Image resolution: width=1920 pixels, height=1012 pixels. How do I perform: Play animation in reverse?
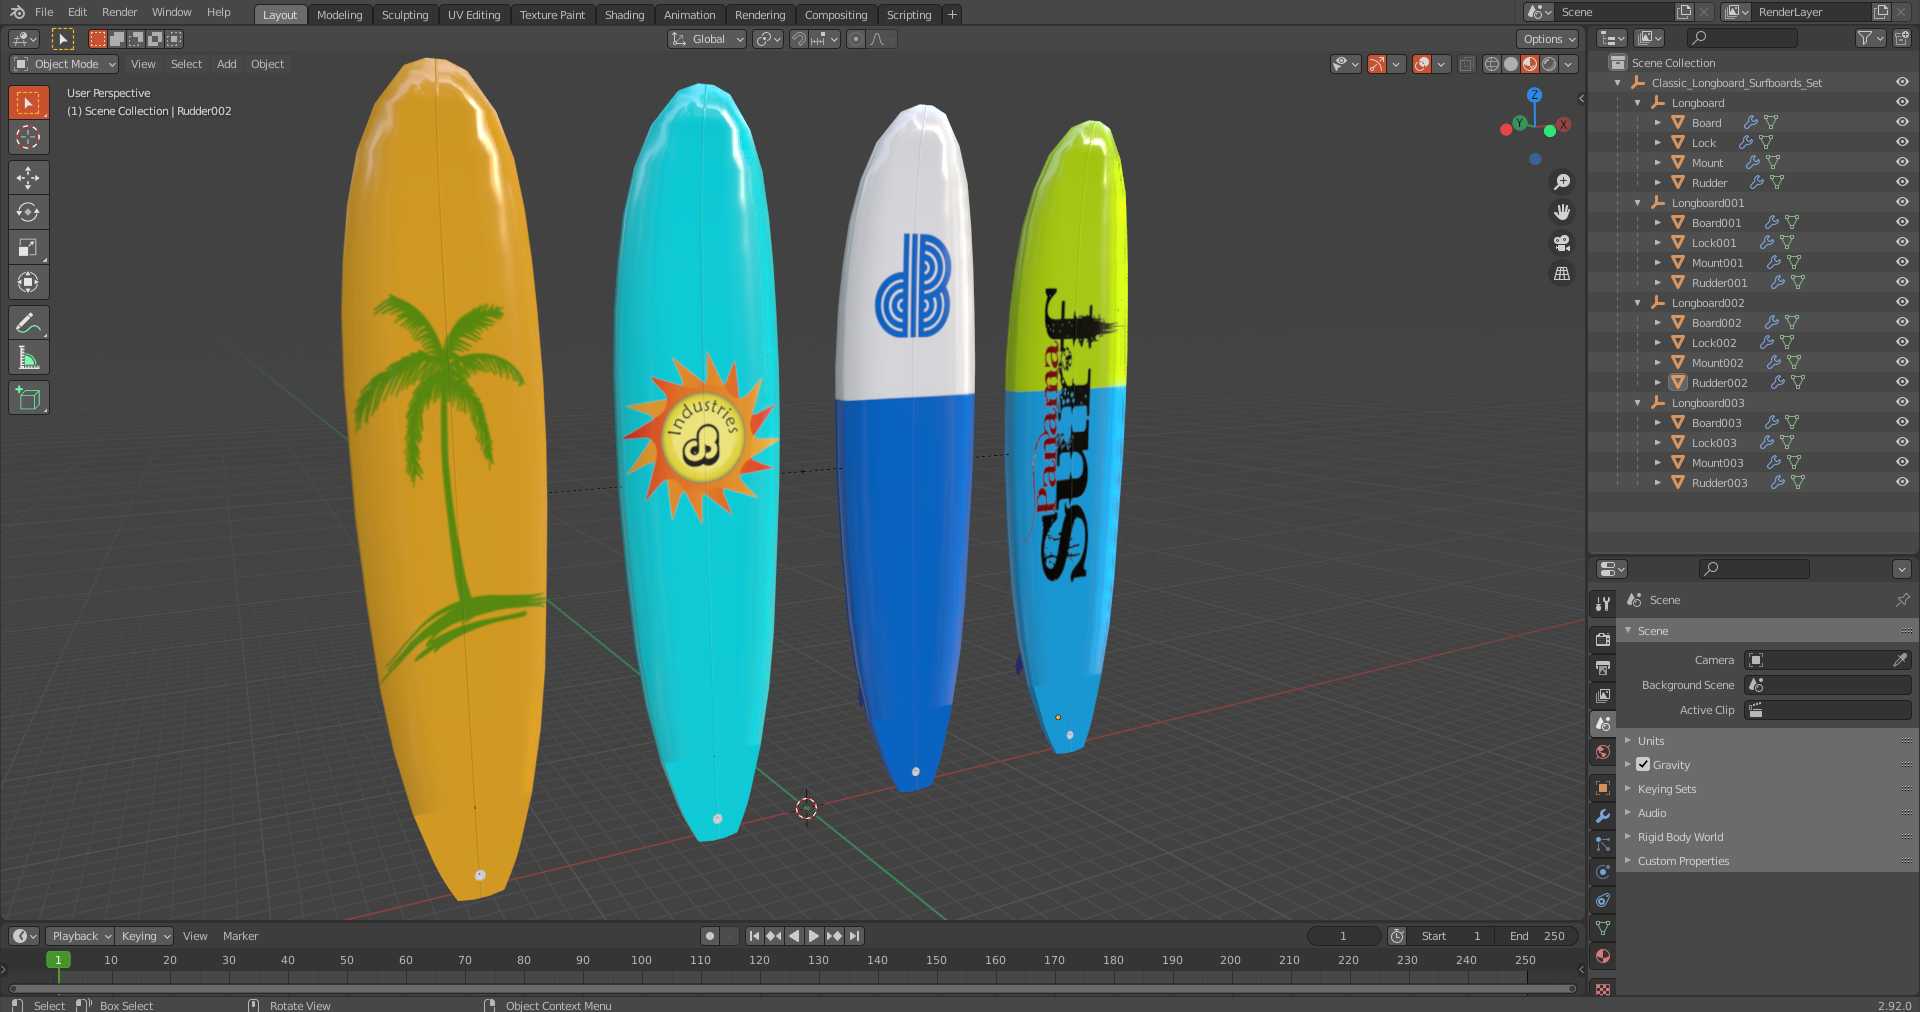tap(794, 936)
